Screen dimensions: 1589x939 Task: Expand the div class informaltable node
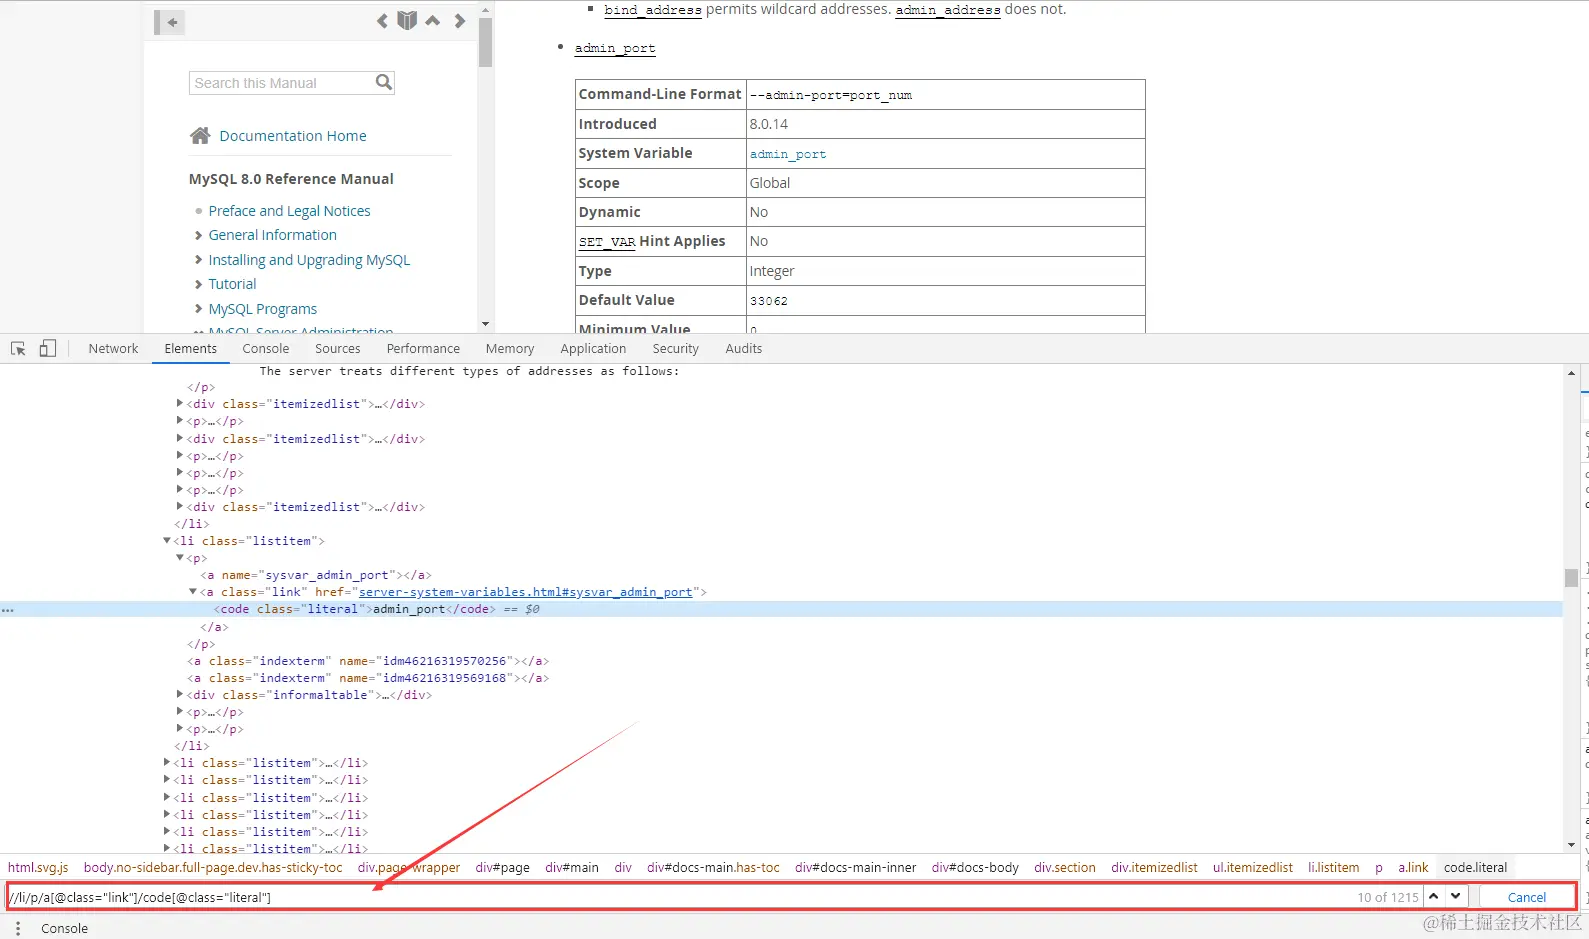click(180, 695)
